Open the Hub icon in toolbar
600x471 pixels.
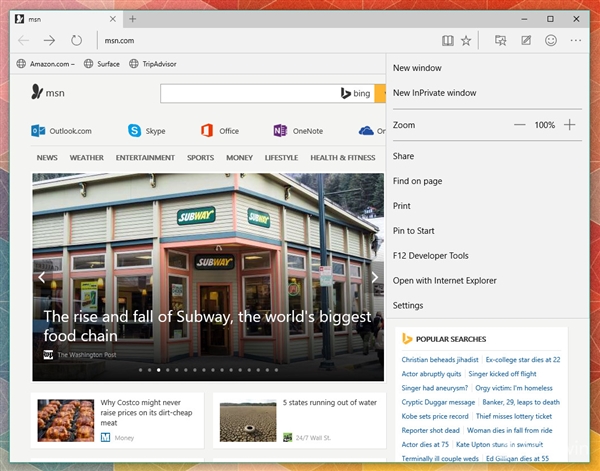click(500, 41)
